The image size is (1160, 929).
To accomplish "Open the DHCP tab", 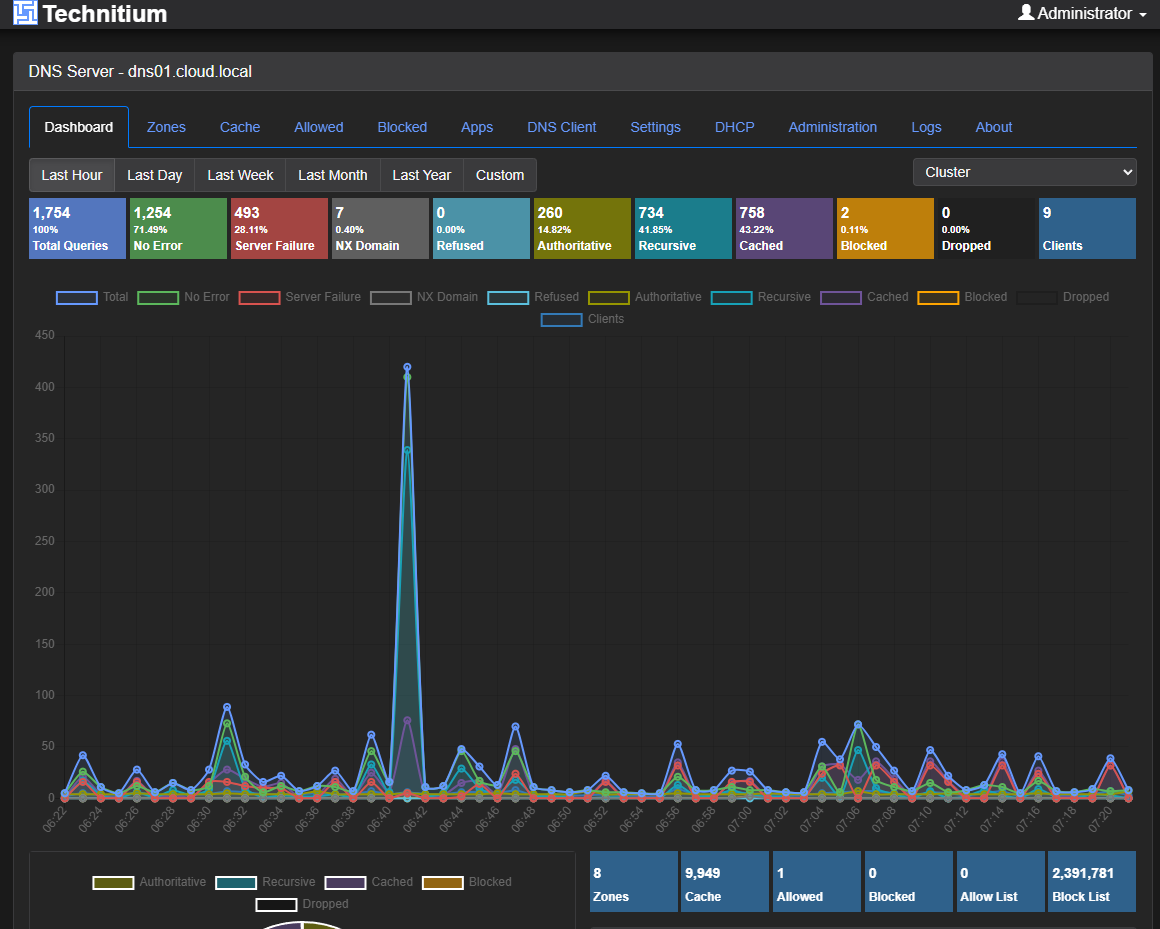I will 735,127.
